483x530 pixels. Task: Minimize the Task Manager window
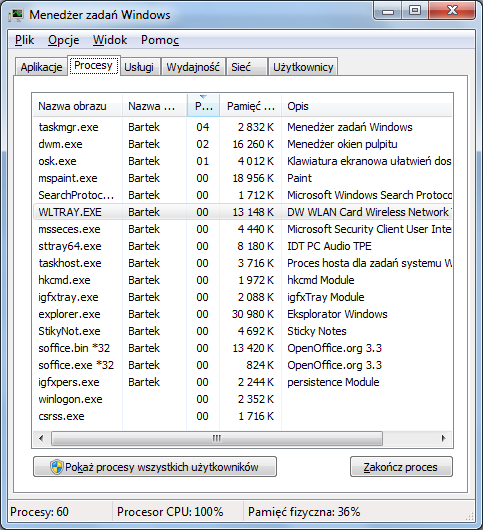point(388,11)
